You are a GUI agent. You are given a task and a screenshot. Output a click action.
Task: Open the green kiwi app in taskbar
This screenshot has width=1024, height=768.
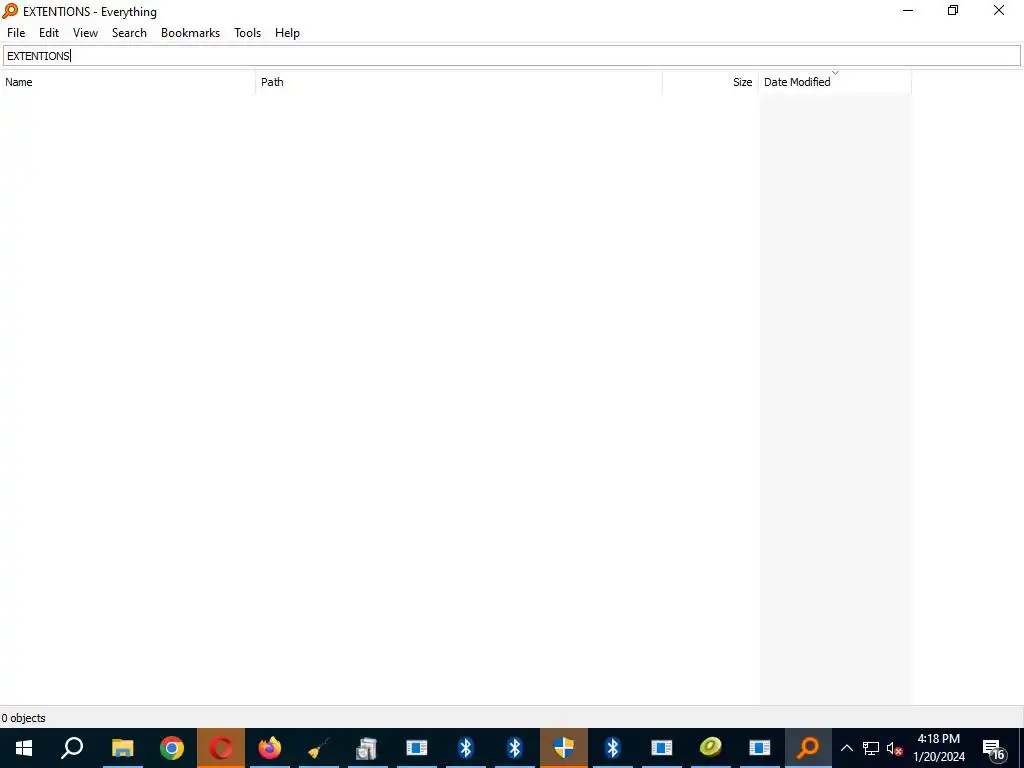(711, 748)
